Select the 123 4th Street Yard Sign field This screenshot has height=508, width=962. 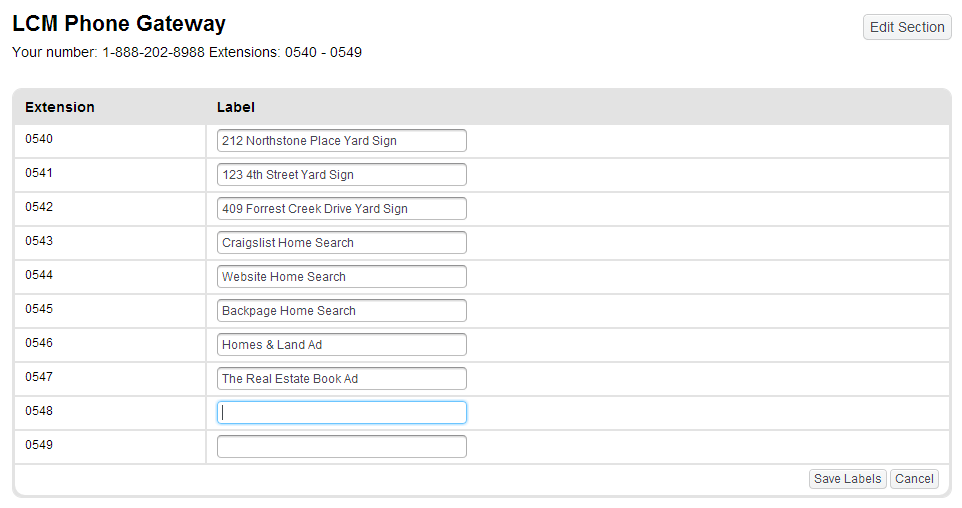(x=341, y=175)
